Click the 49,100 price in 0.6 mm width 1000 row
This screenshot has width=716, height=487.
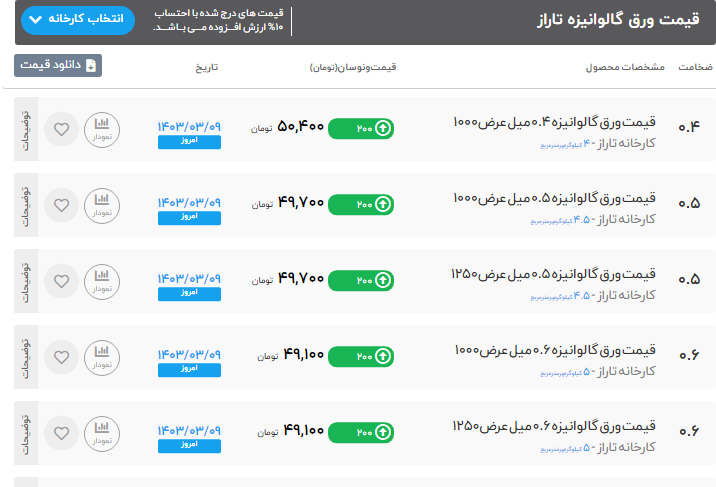click(303, 354)
